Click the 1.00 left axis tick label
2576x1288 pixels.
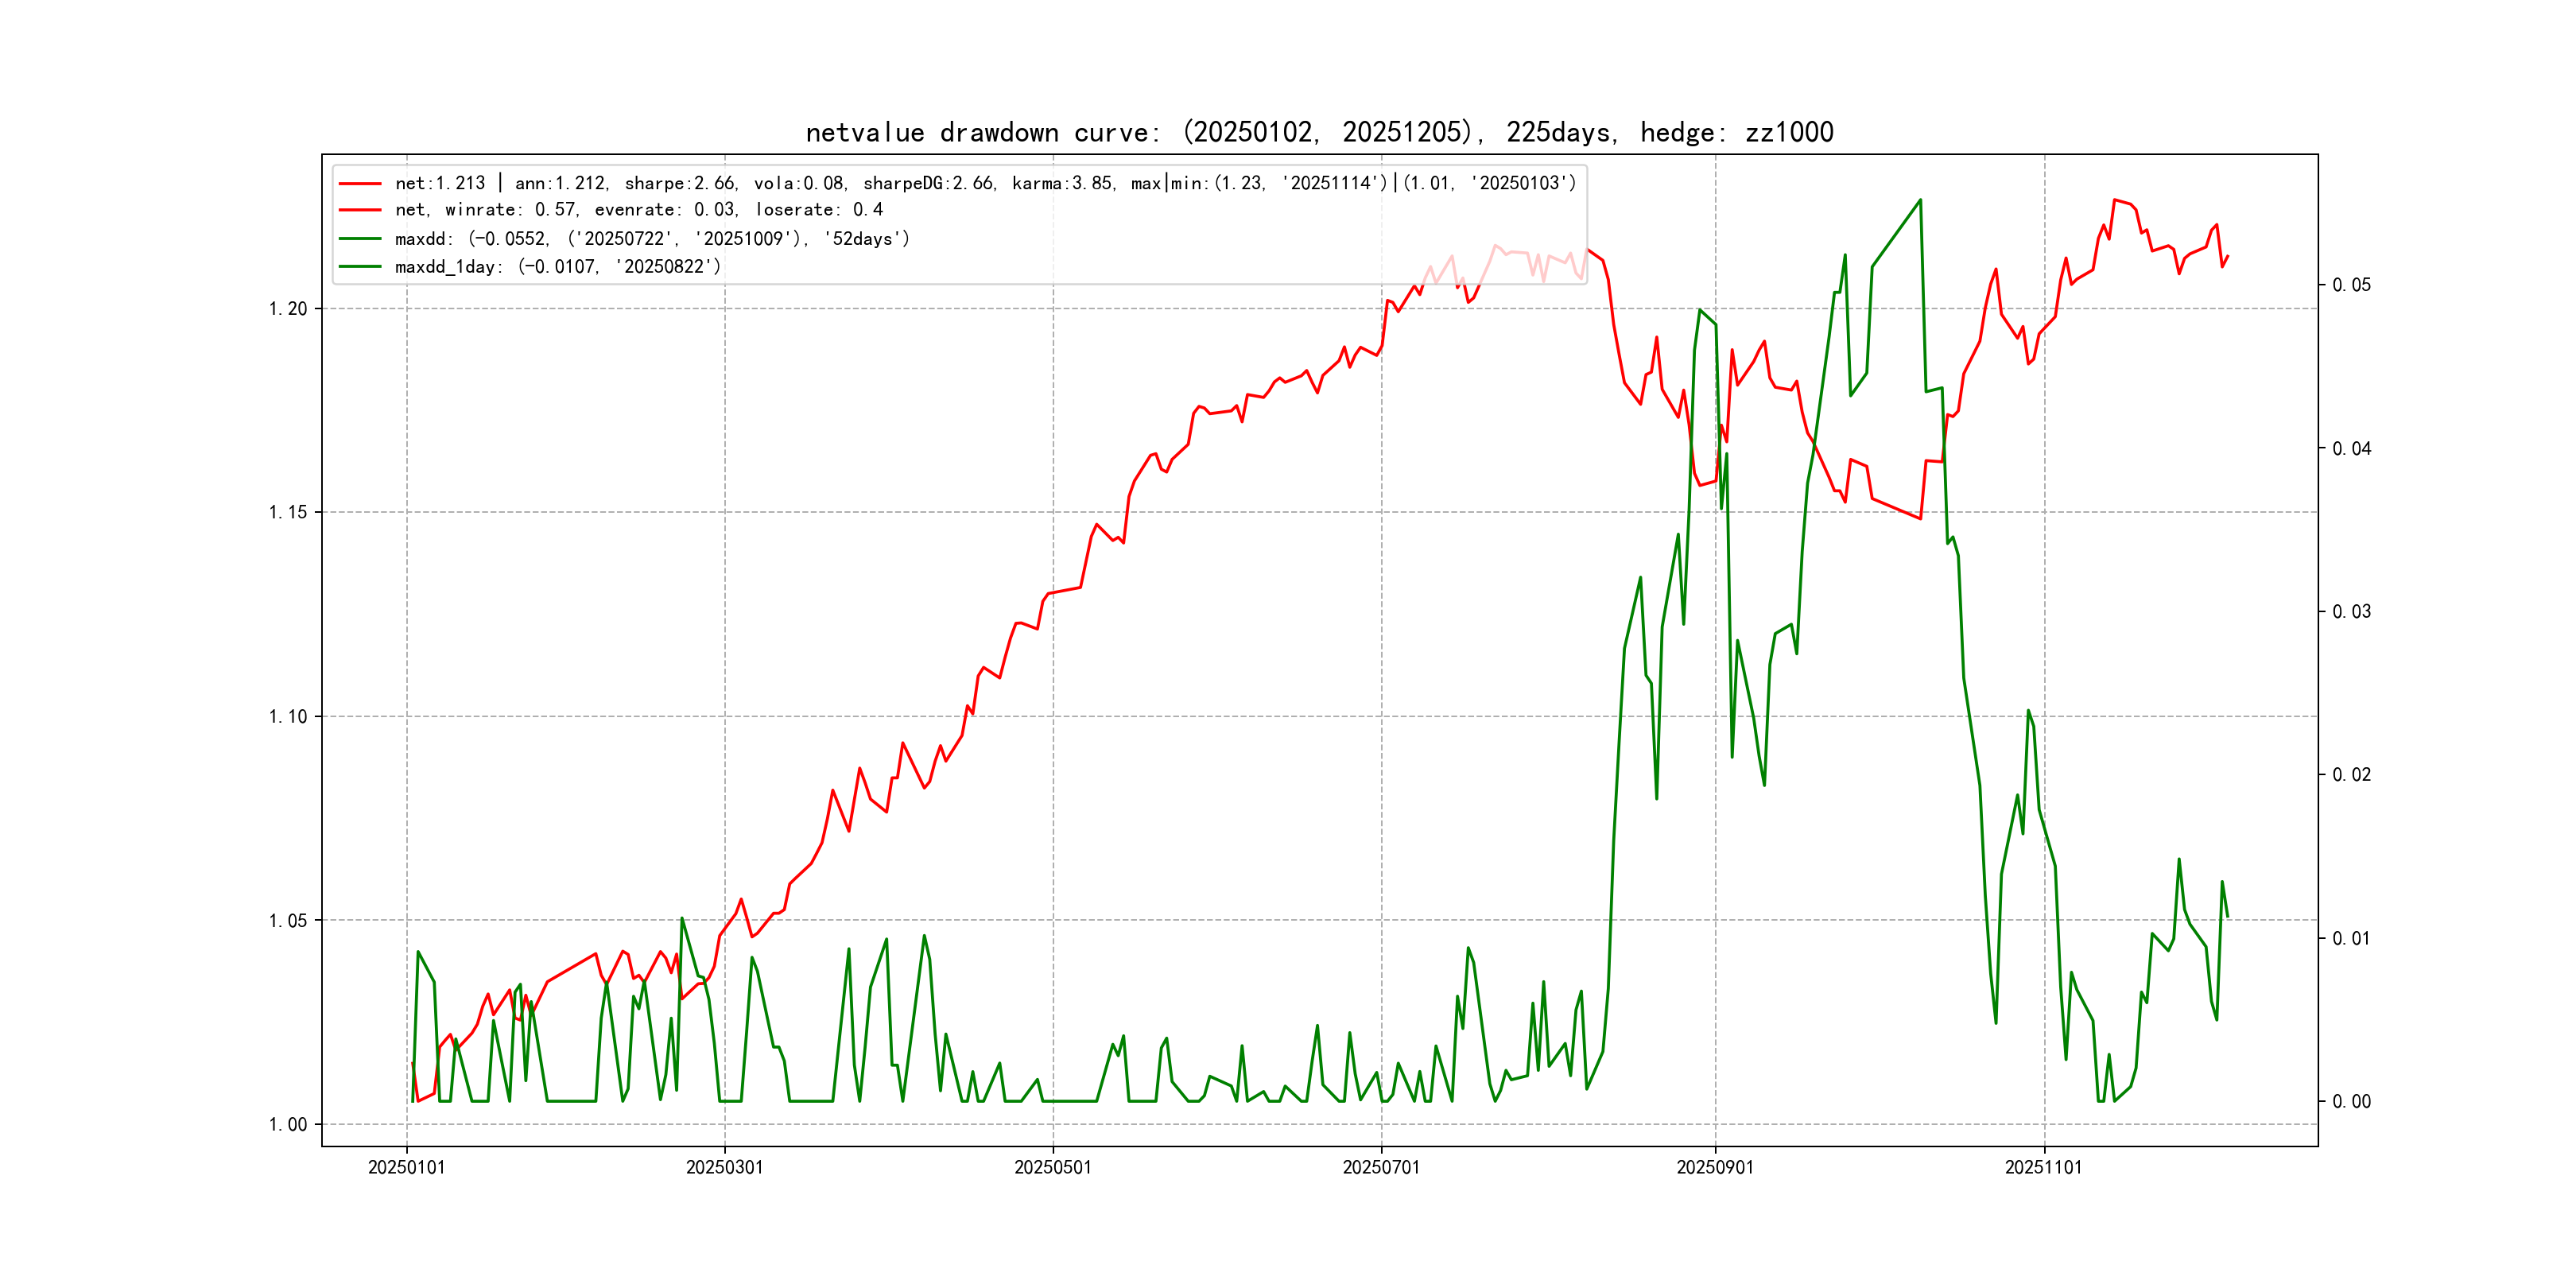(x=288, y=1125)
